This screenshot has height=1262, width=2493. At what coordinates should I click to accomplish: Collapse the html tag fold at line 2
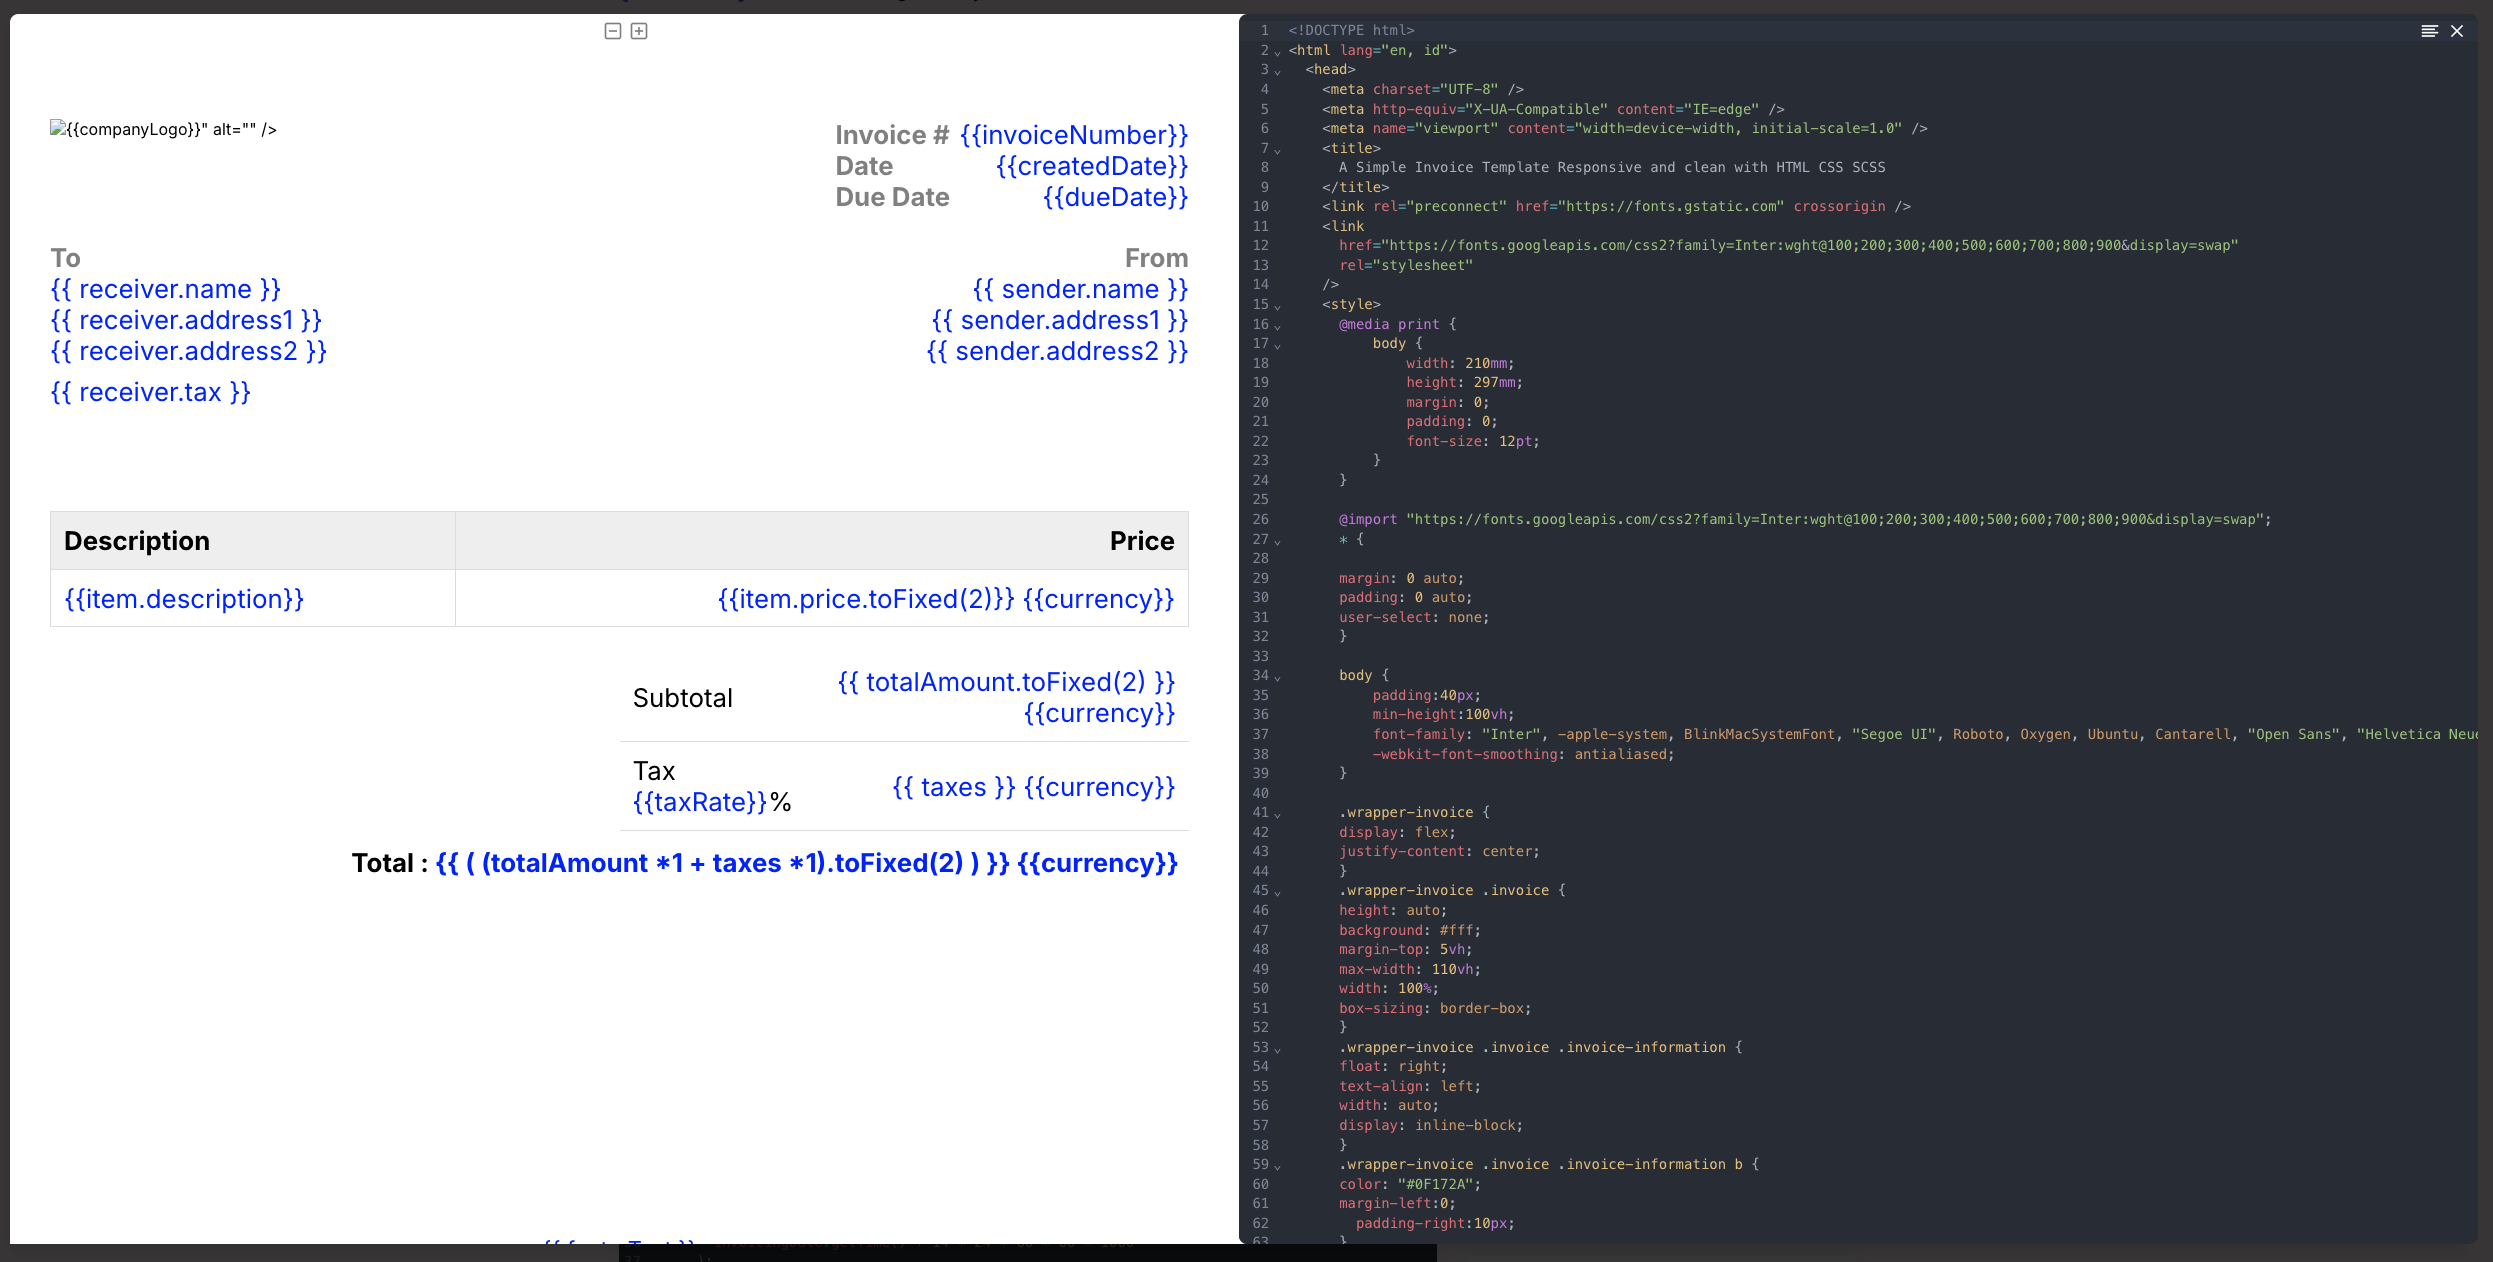click(x=1277, y=52)
